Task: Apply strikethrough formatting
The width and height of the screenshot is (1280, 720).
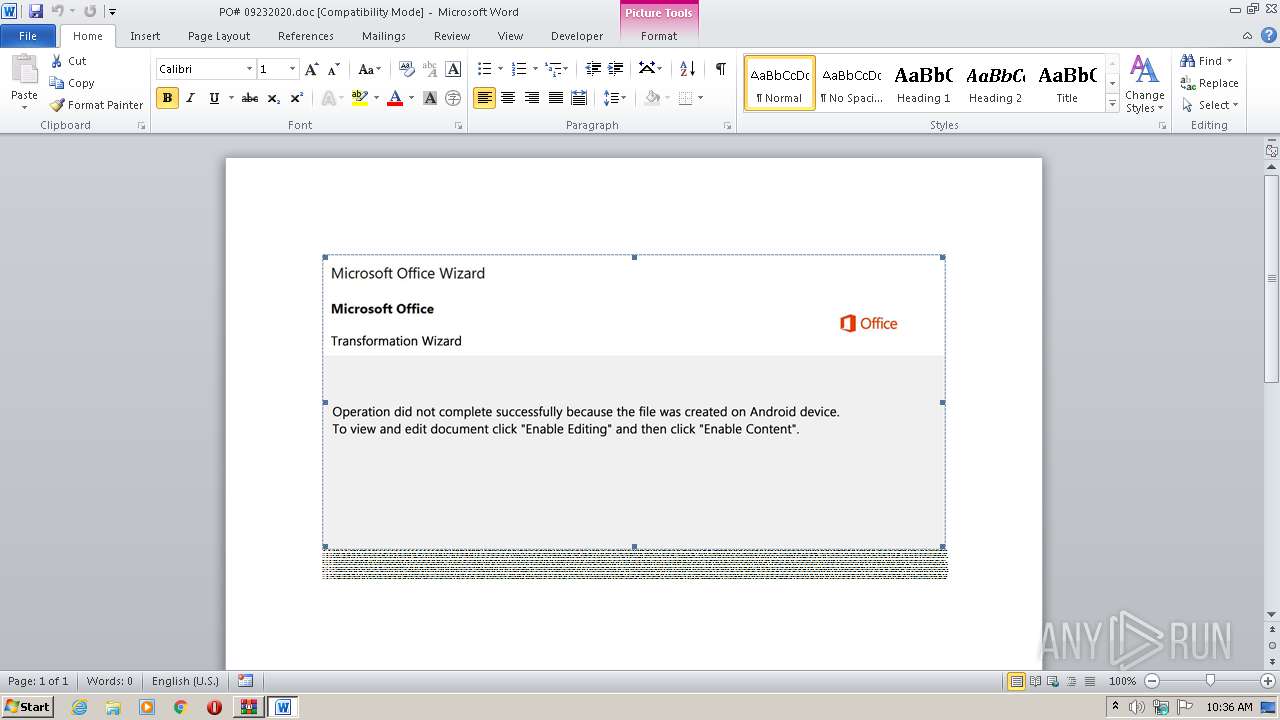Action: click(250, 98)
